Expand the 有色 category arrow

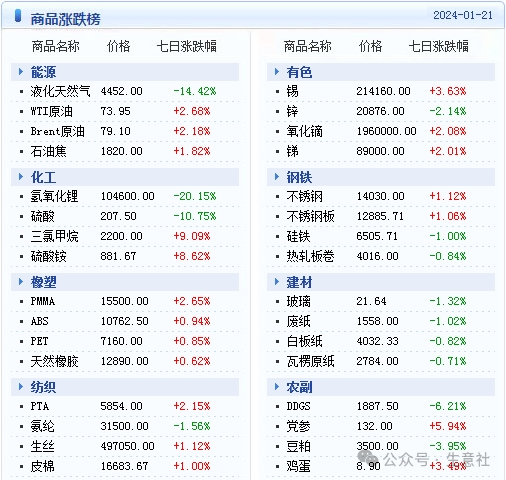tap(277, 72)
